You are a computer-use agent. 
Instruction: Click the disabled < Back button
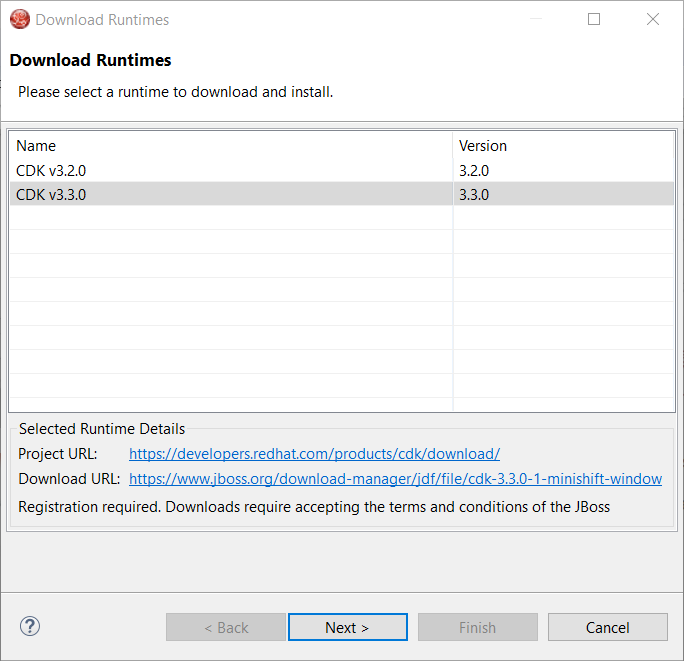point(226,627)
